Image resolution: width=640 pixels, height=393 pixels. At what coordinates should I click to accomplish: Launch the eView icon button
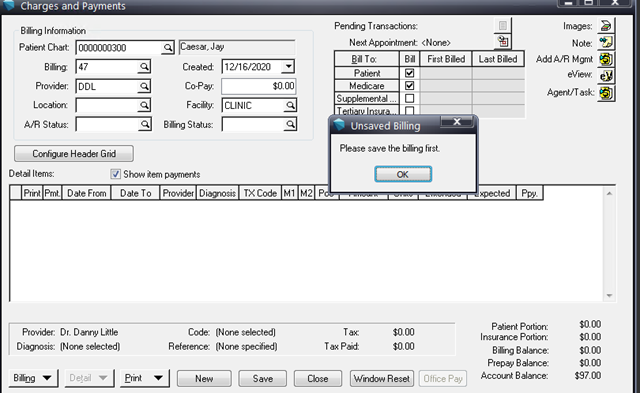pos(606,76)
